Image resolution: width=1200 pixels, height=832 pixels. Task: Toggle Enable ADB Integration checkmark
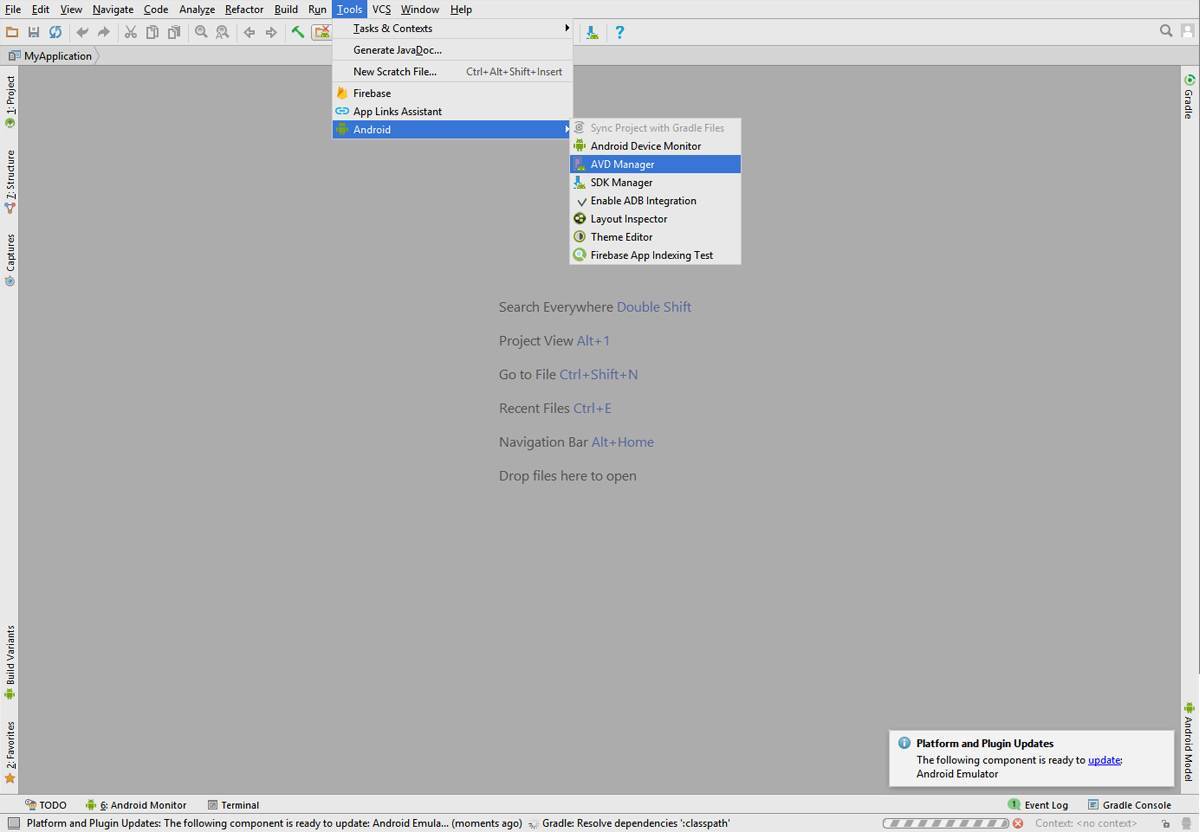click(642, 201)
